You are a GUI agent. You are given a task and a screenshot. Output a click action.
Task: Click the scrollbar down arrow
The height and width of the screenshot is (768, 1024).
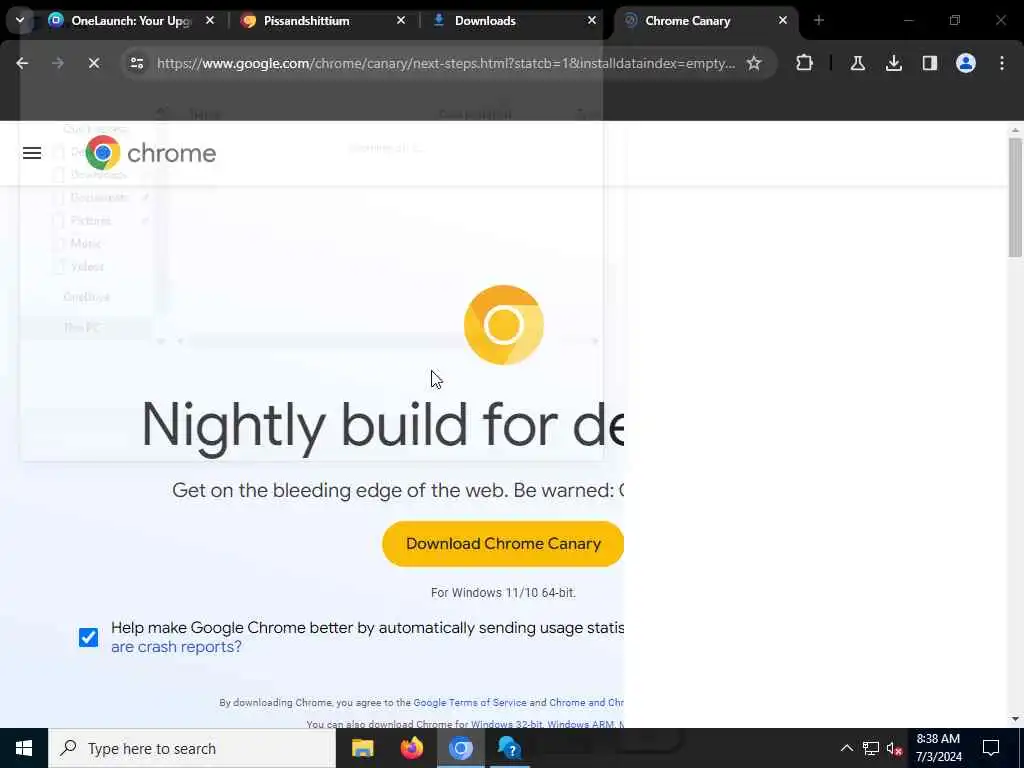[1015, 719]
